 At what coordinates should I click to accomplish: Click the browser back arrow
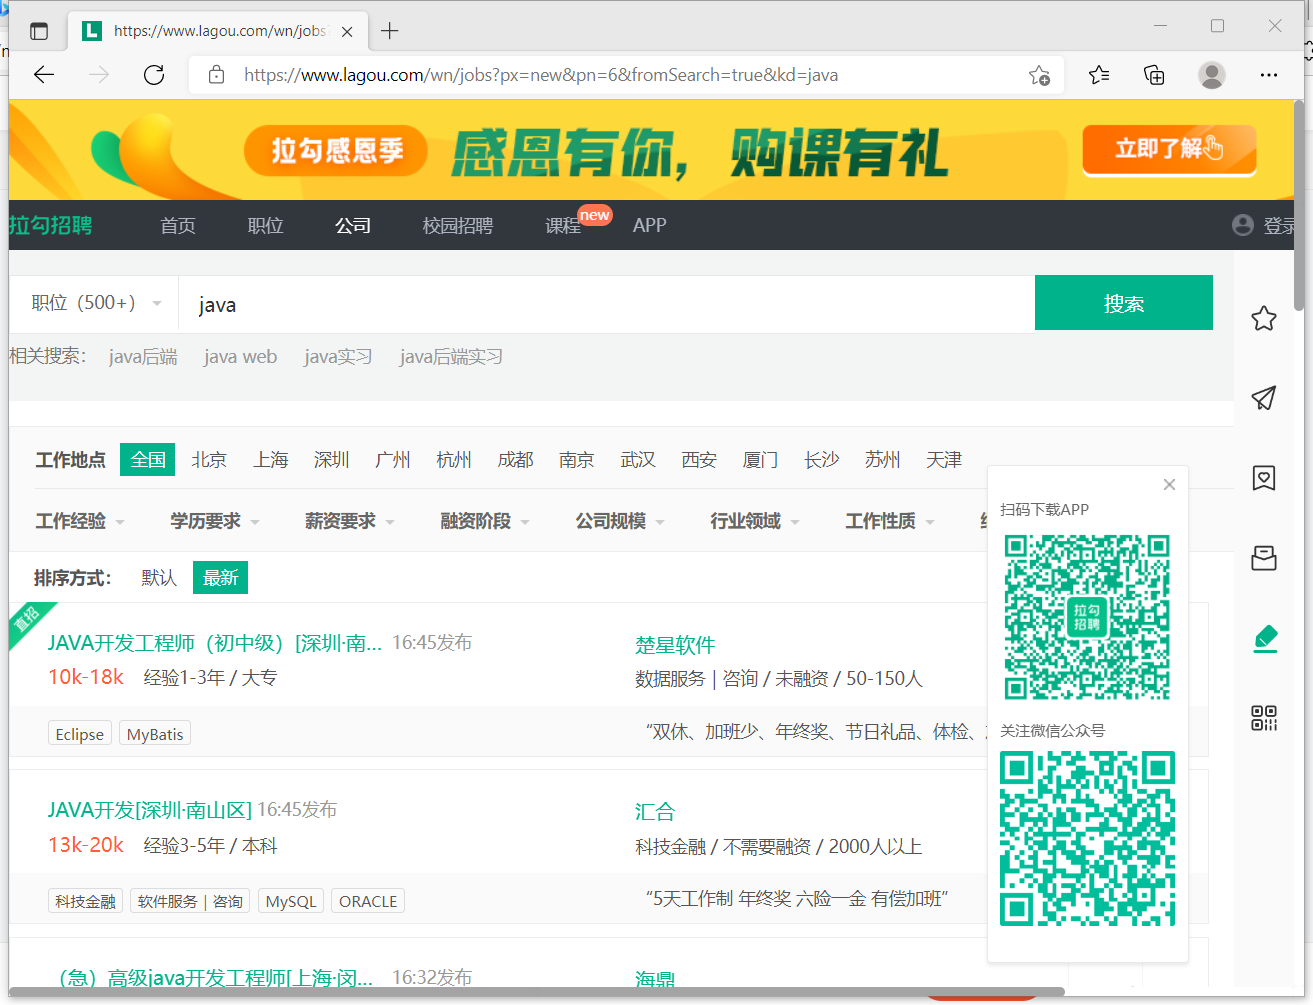44,75
